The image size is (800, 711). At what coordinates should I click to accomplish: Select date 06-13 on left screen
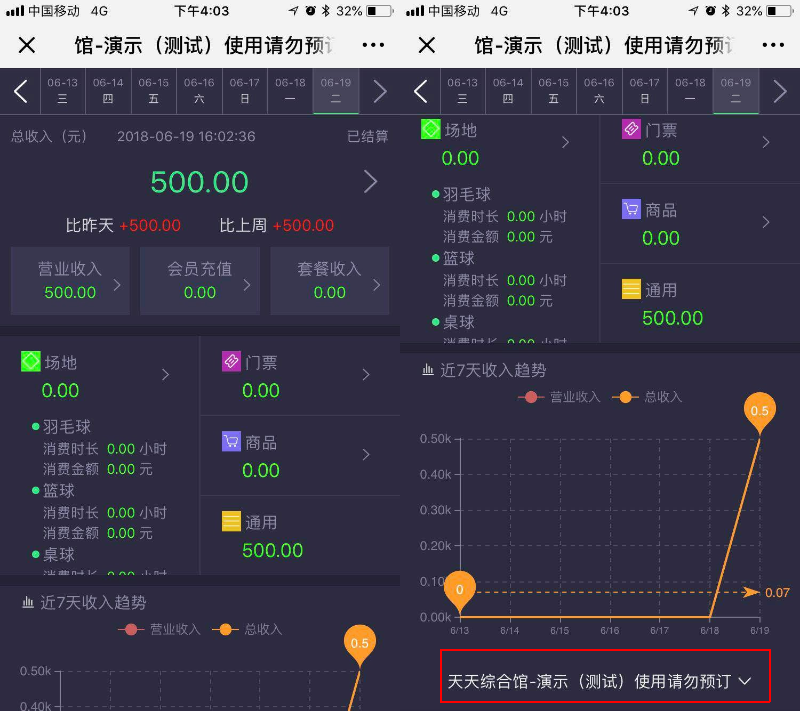pyautogui.click(x=63, y=91)
